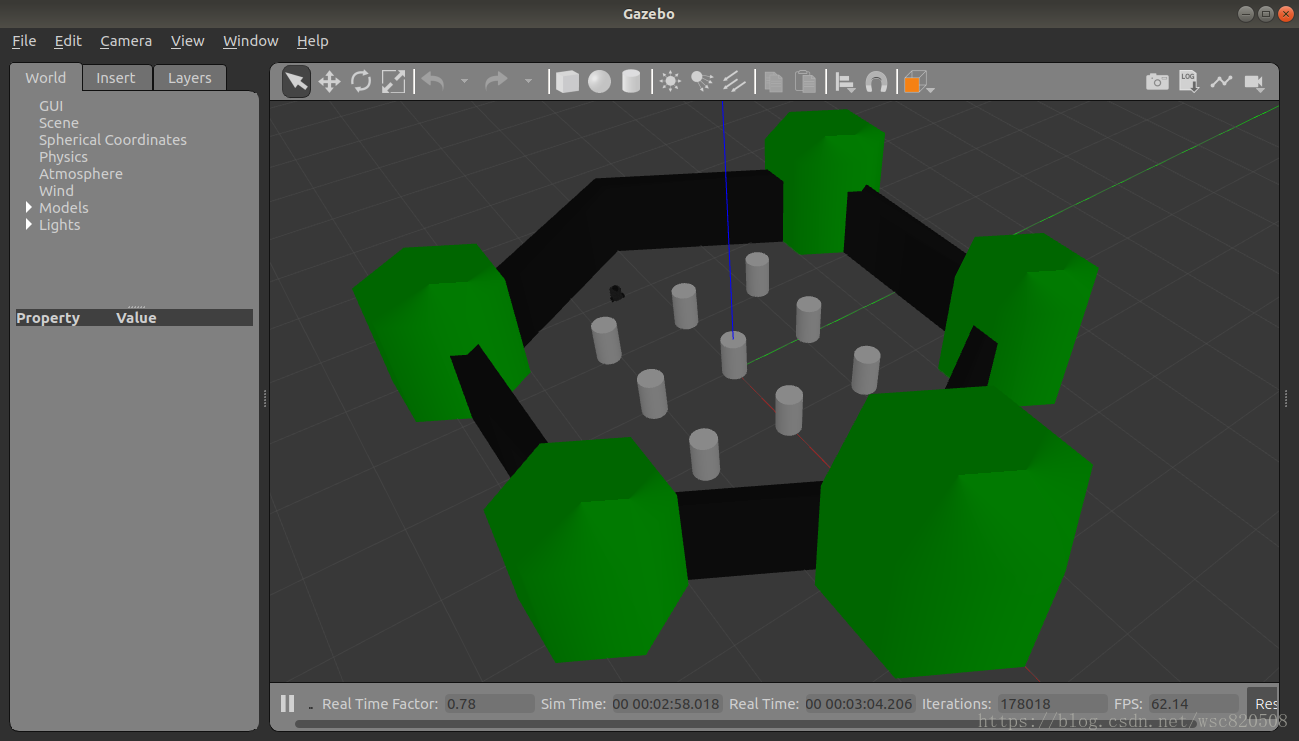Select the arrow selection mode tool
The width and height of the screenshot is (1299, 741).
(297, 82)
